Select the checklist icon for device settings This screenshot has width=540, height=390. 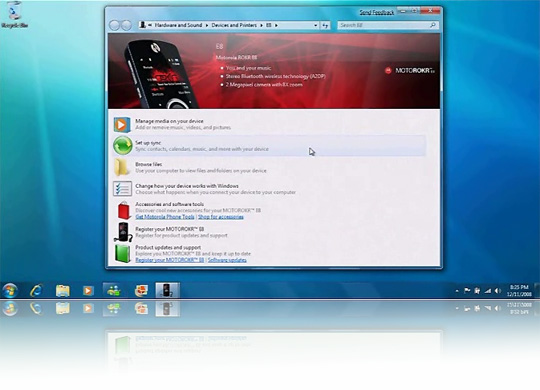(x=122, y=188)
